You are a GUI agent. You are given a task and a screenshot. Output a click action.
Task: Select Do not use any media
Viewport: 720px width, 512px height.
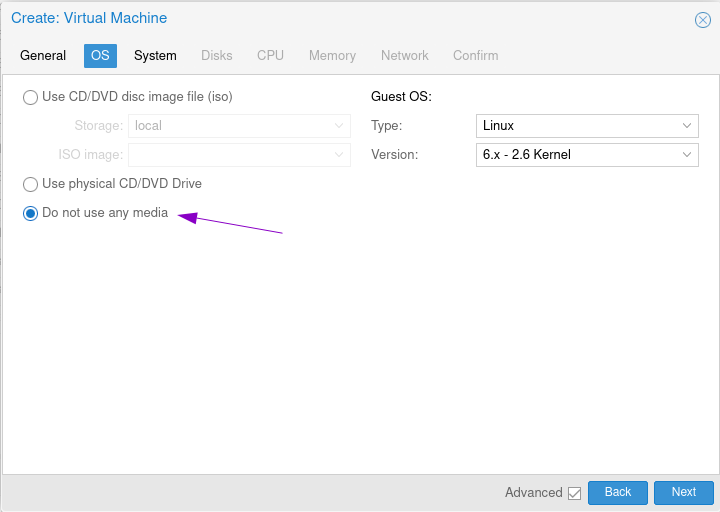31,213
